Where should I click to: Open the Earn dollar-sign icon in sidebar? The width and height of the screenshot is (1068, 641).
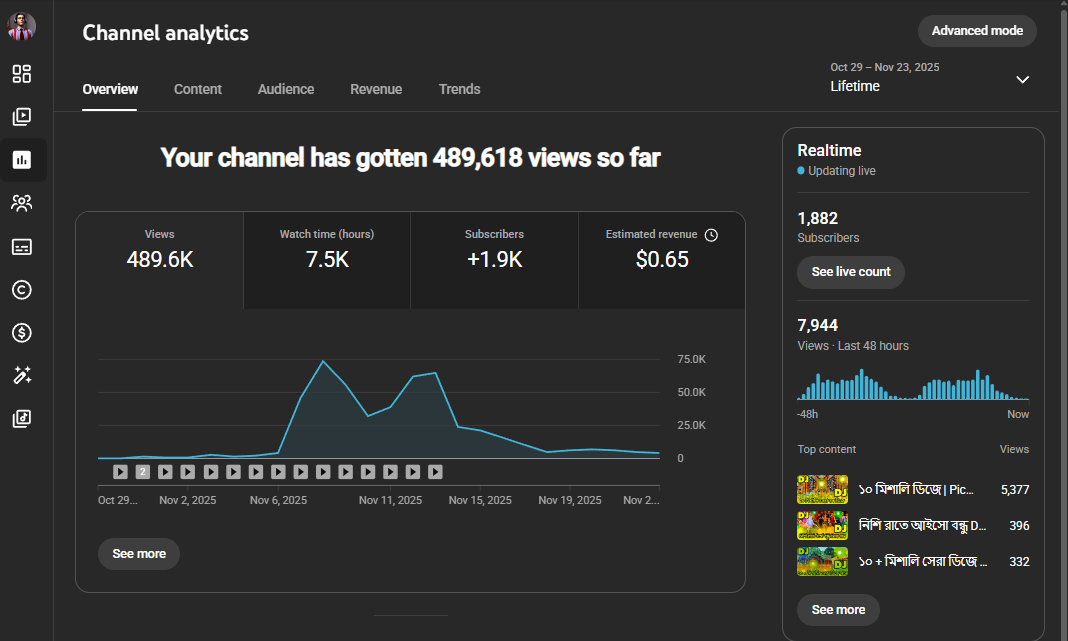pos(22,333)
